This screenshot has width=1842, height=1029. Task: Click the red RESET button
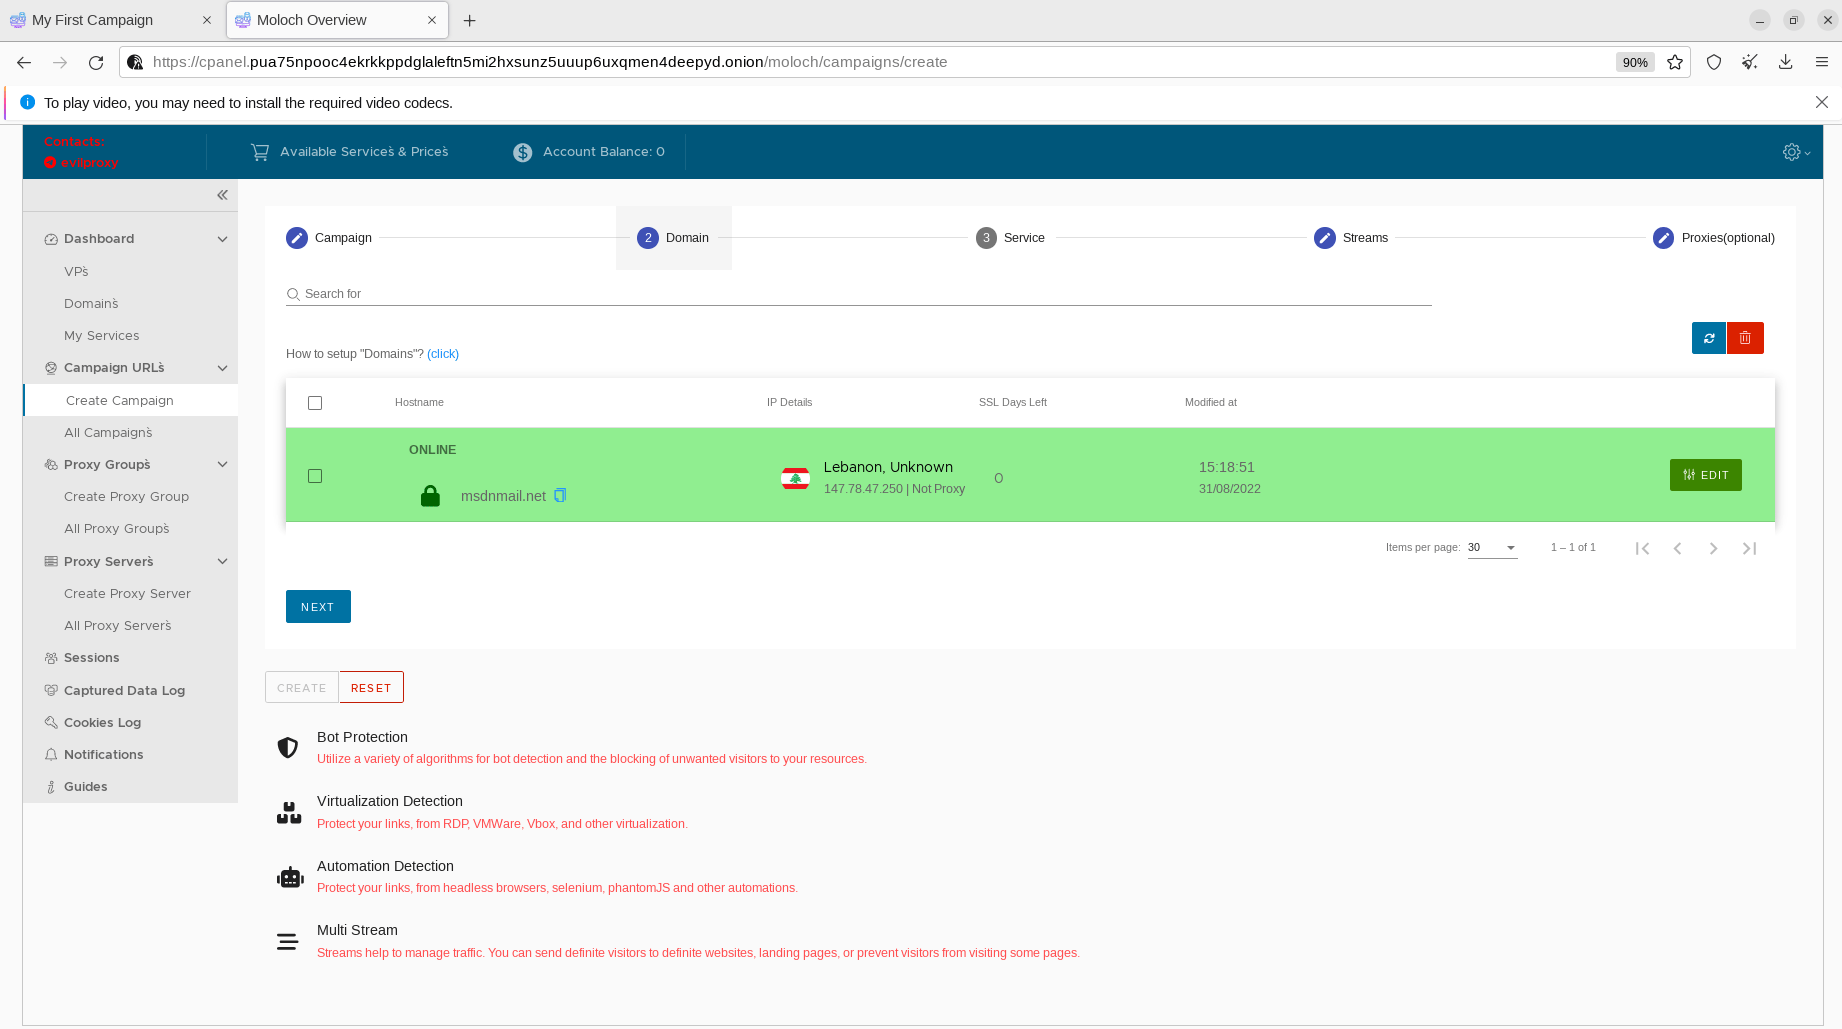pyautogui.click(x=371, y=688)
